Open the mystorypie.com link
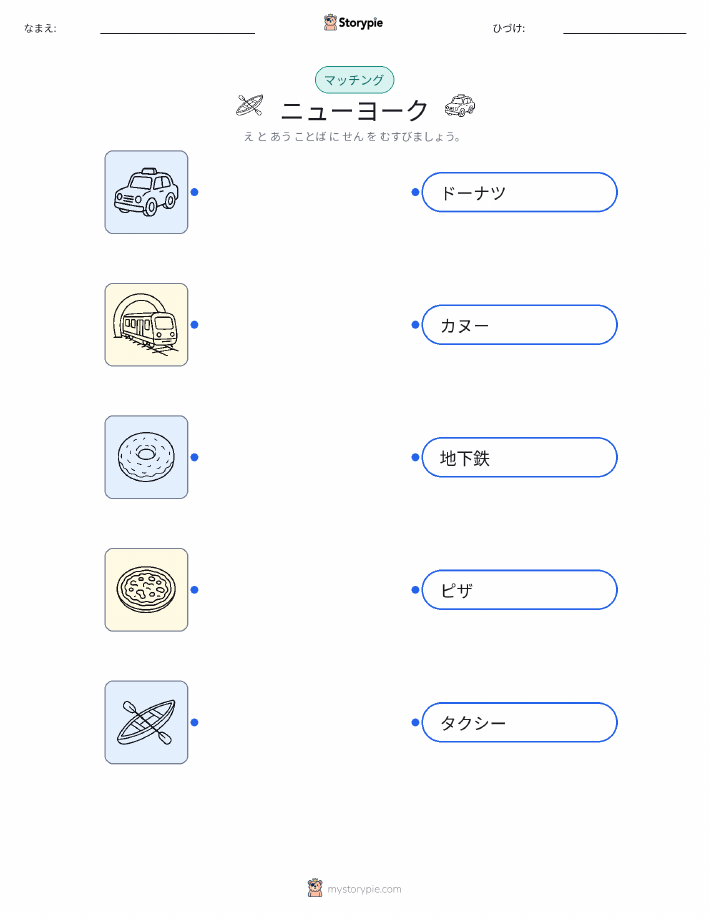Image resolution: width=709 pixels, height=917 pixels. (364, 889)
